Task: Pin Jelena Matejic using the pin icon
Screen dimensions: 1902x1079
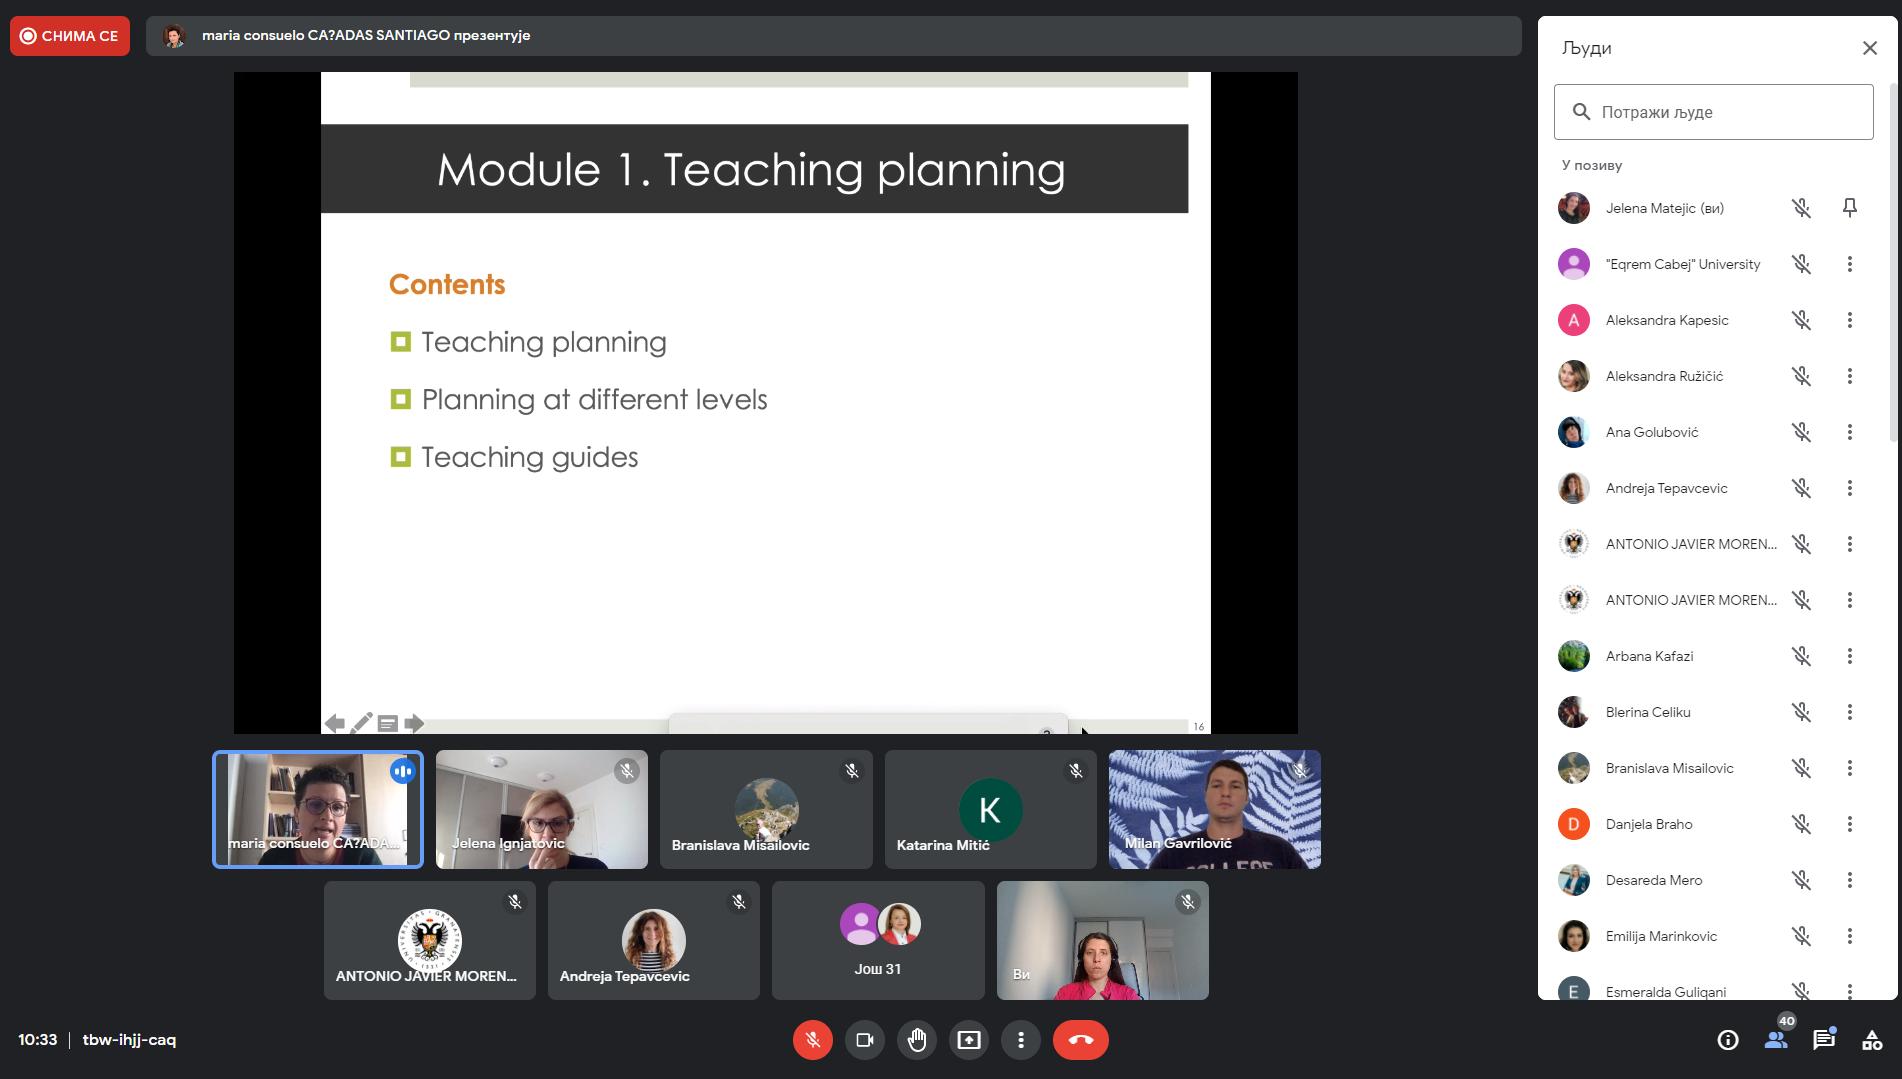Action: (x=1849, y=208)
